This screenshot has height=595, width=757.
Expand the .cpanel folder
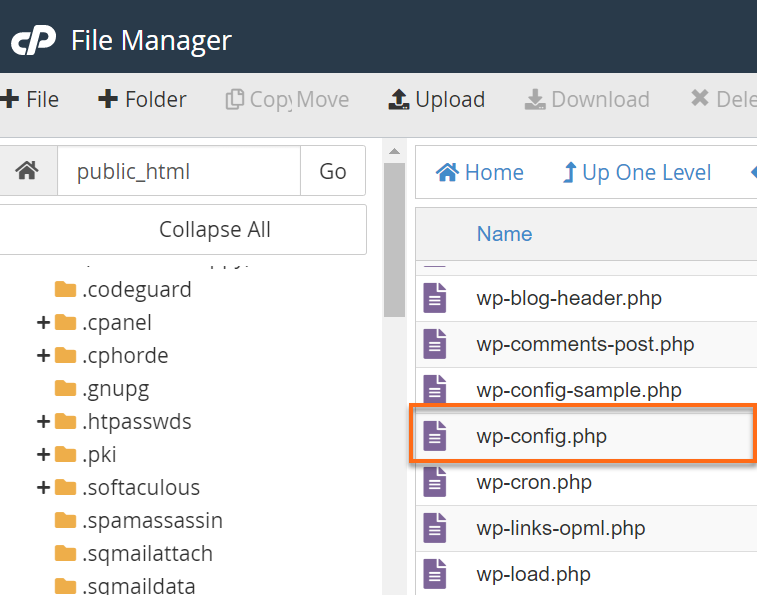[43, 323]
